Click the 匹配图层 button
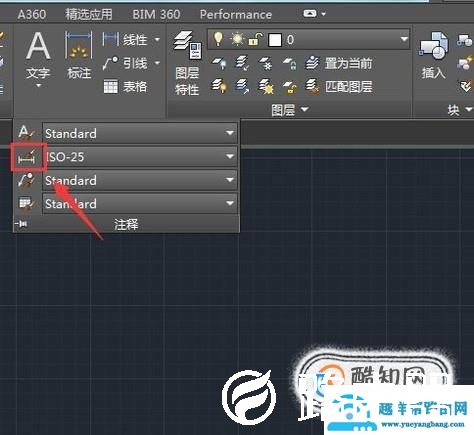Screen dimensions: 474x435 click(x=339, y=87)
